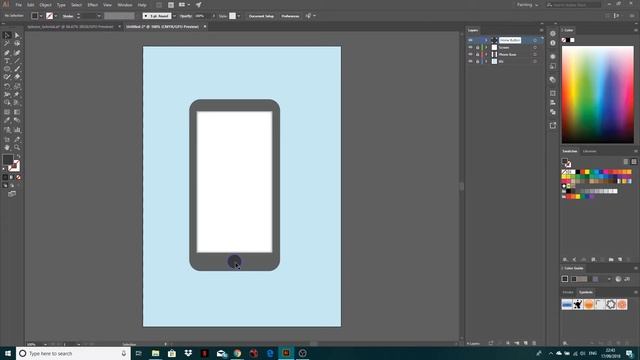Open the Opacity panel link
The image size is (640, 360).
(x=185, y=16)
